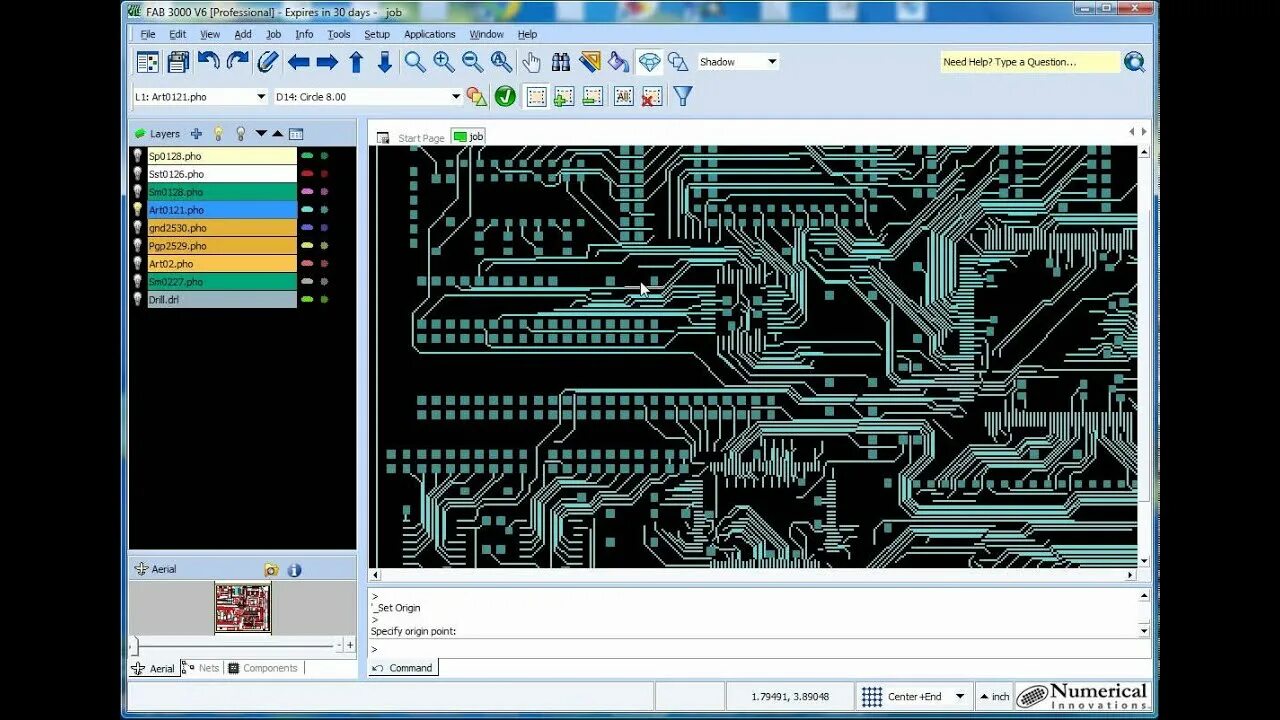Select the measure ruler tool
The image size is (1280, 720).
[590, 62]
